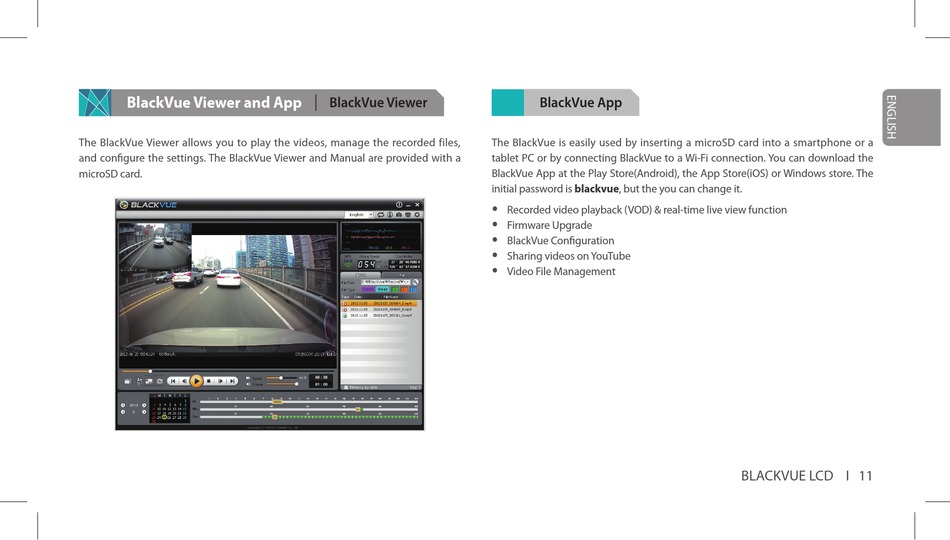
Task: Click the driving speed display 054
Action: click(366, 264)
